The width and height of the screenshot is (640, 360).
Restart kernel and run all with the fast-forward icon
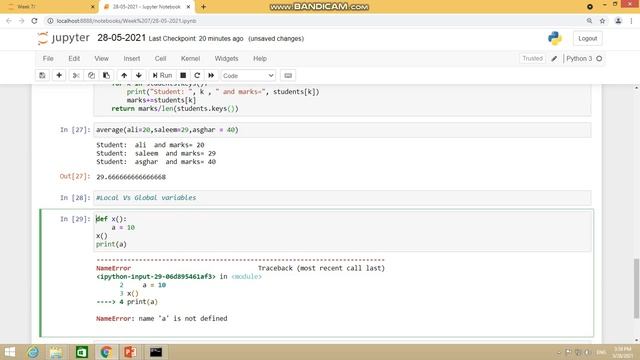[x=211, y=76]
